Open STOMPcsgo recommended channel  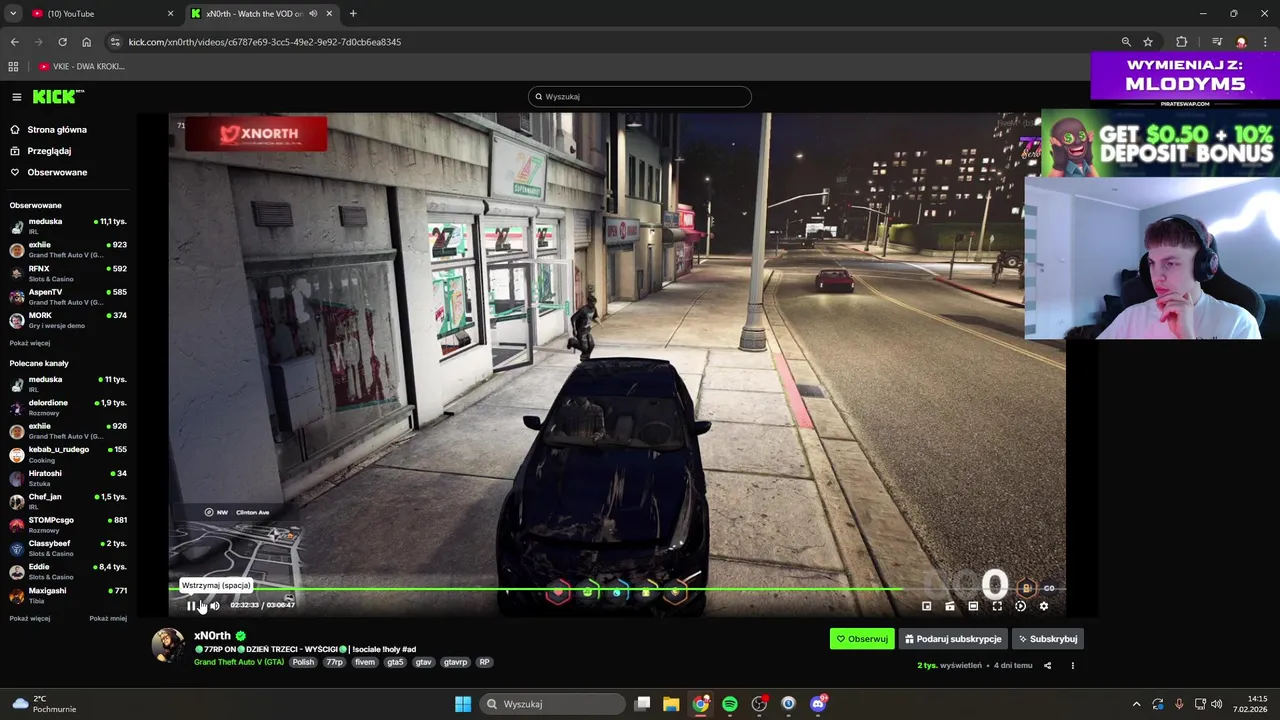coord(68,524)
